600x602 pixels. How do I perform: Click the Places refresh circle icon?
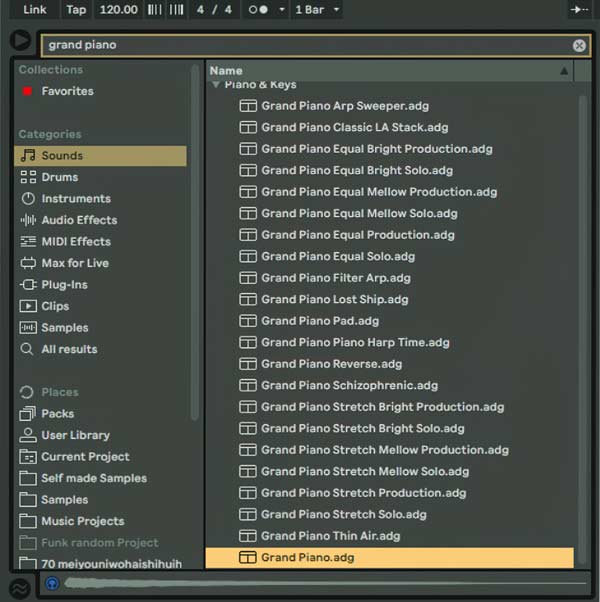click(27, 392)
